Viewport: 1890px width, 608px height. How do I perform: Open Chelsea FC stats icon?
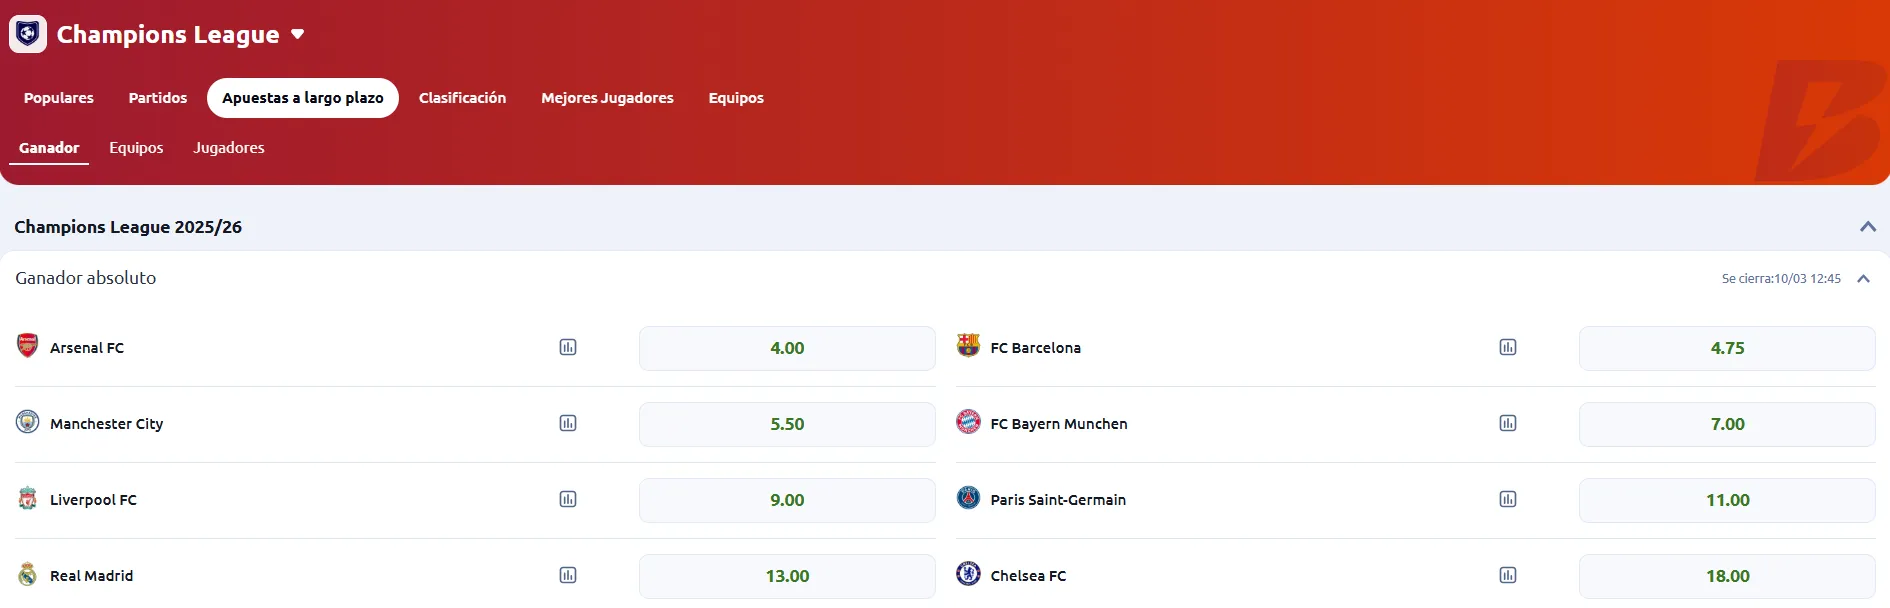point(1508,576)
